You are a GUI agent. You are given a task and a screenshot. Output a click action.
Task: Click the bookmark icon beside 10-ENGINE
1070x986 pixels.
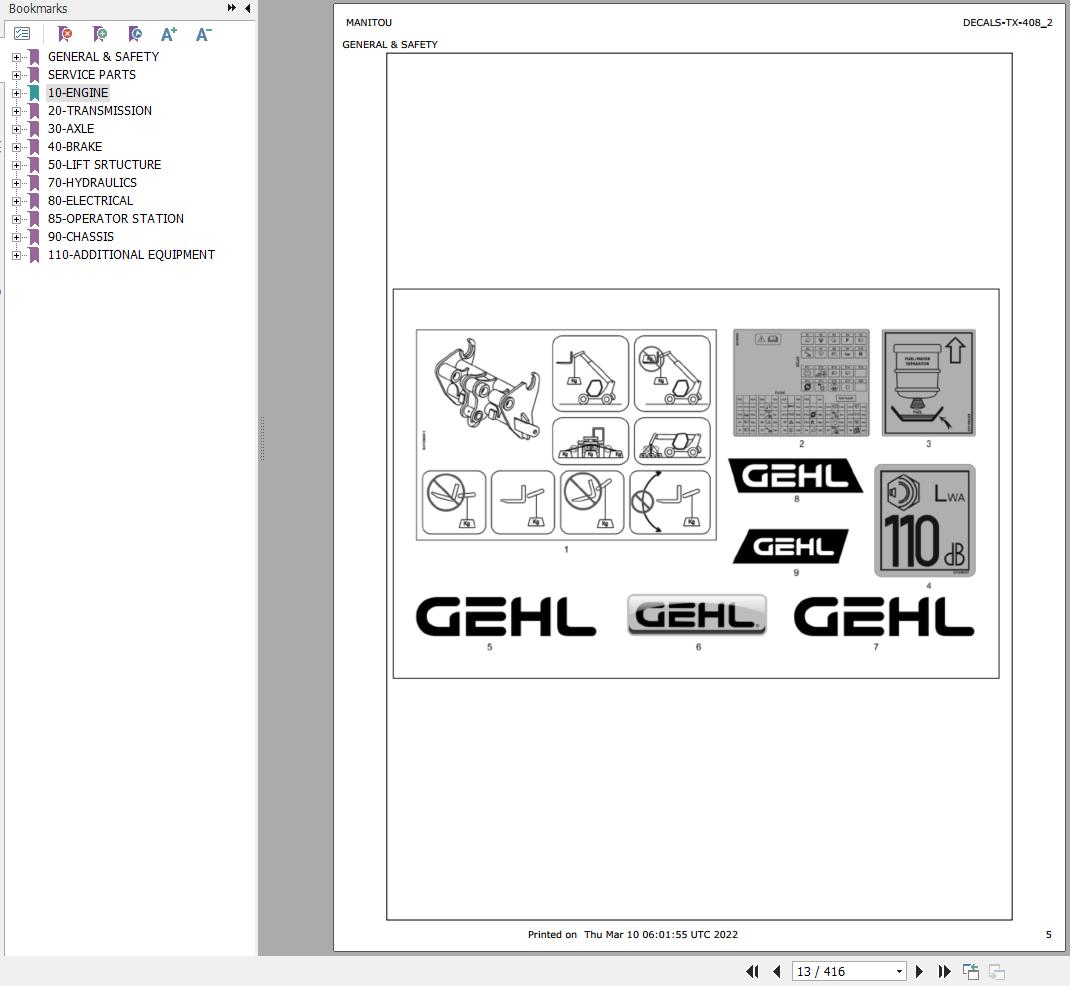[x=34, y=93]
